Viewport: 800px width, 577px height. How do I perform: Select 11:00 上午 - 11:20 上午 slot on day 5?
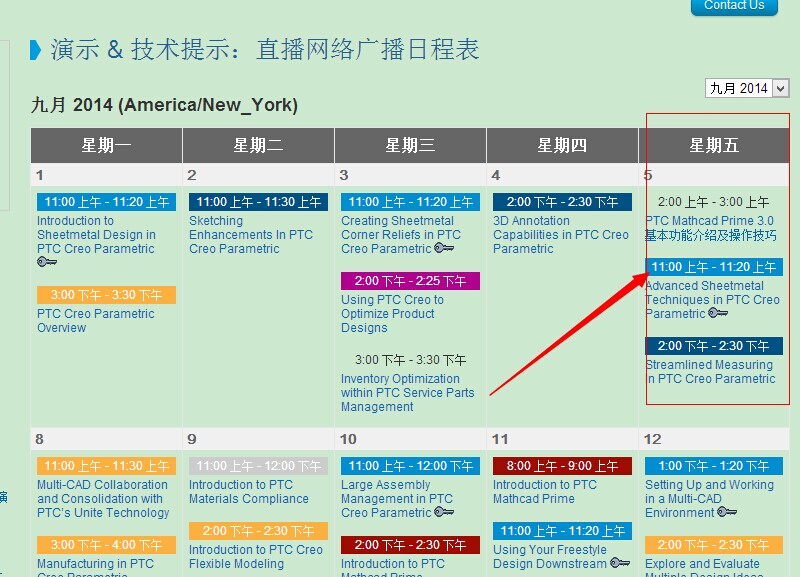pos(713,267)
